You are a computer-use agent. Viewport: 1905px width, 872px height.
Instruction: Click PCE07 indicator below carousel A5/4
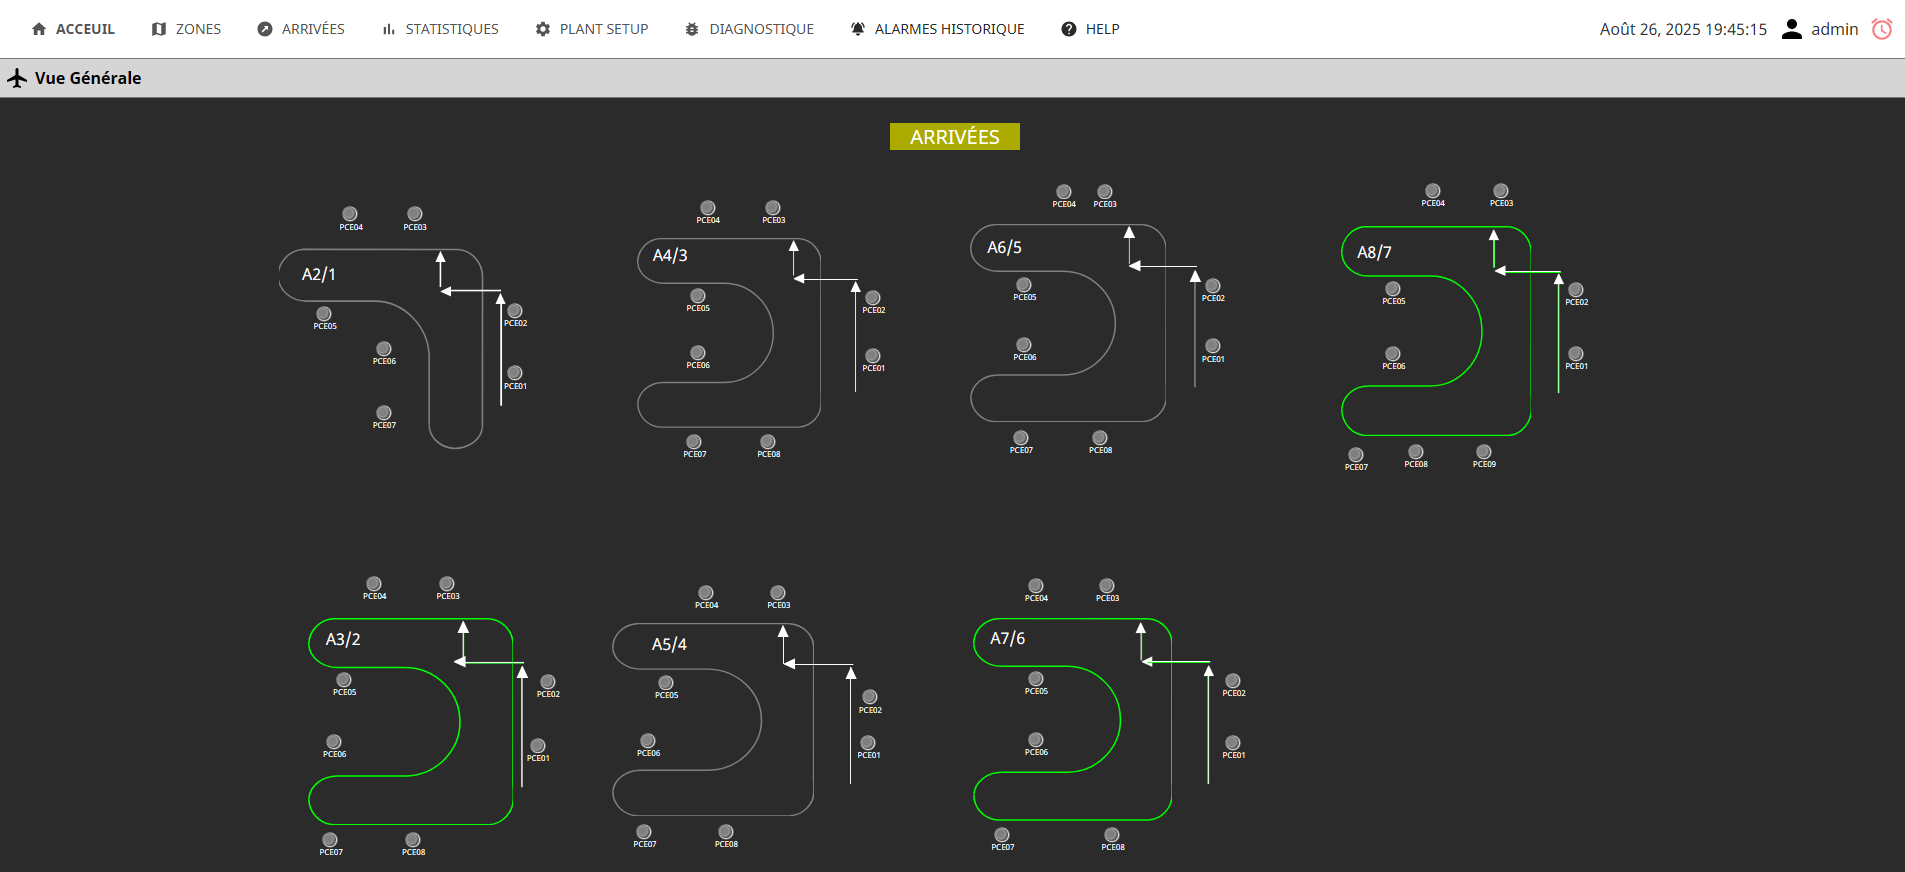(x=644, y=832)
